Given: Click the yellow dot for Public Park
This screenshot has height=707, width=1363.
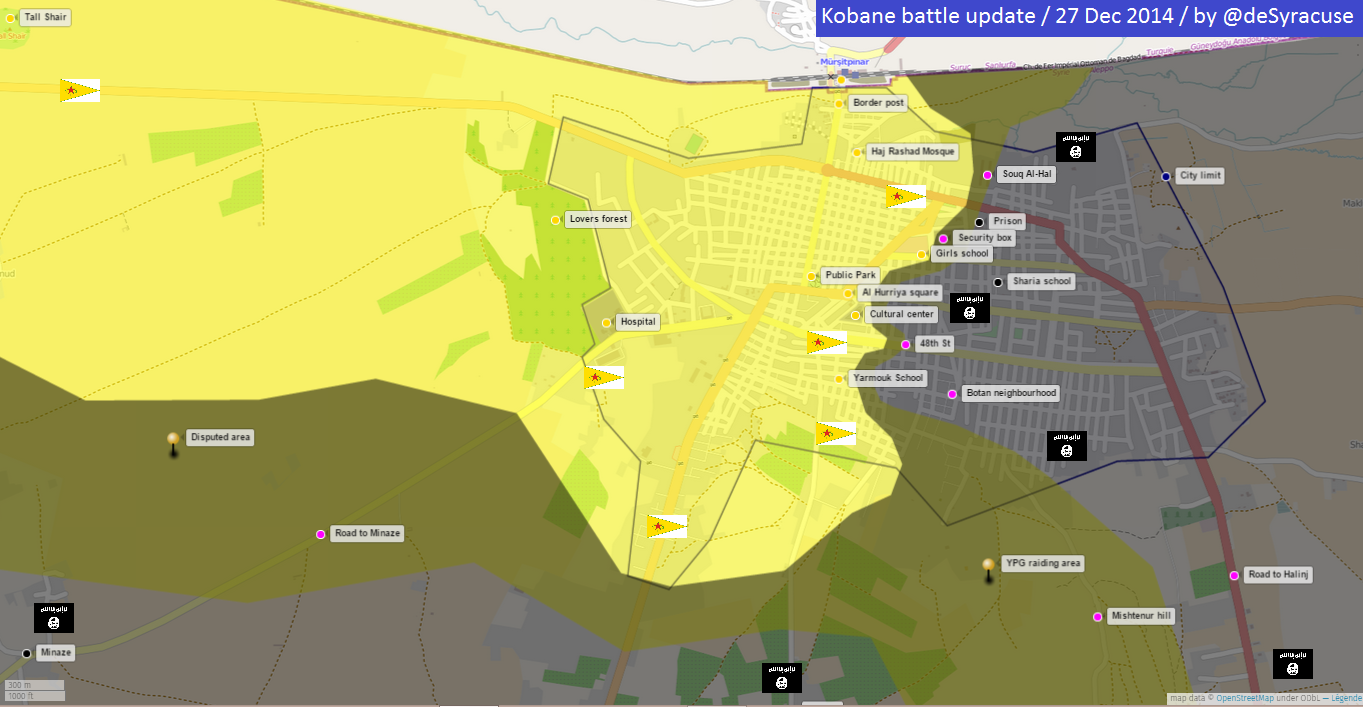Looking at the screenshot, I should pyautogui.click(x=812, y=276).
